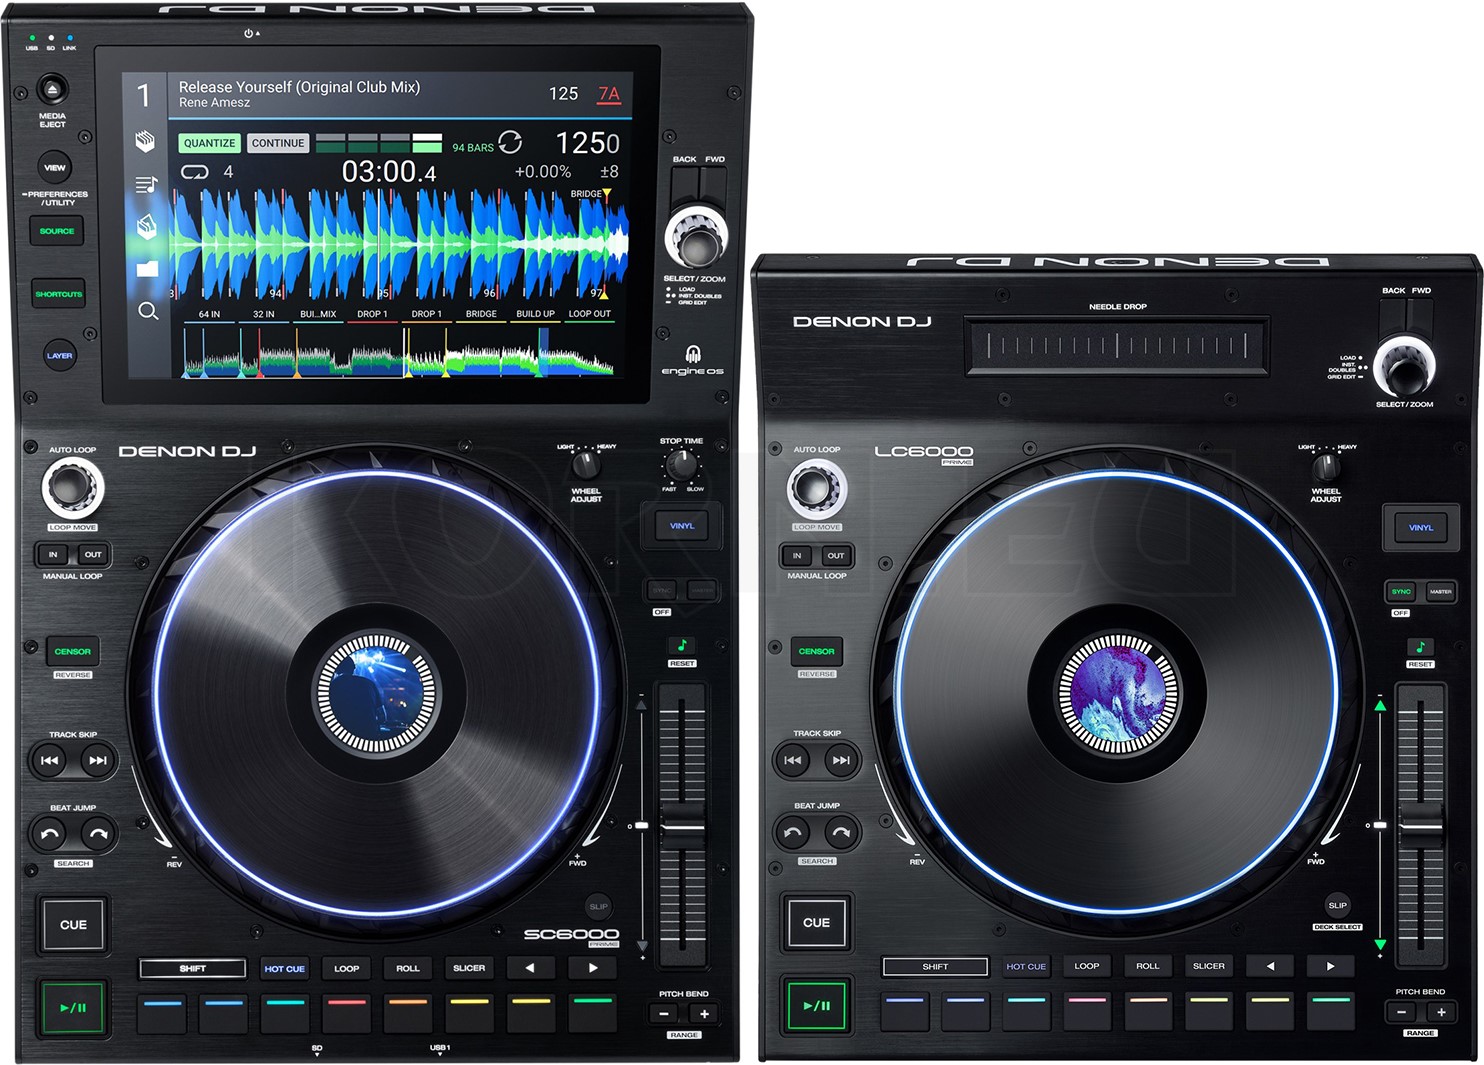The width and height of the screenshot is (1484, 1065).
Task: Tap QUANTIZE on the touchscreen
Action: pyautogui.click(x=208, y=142)
